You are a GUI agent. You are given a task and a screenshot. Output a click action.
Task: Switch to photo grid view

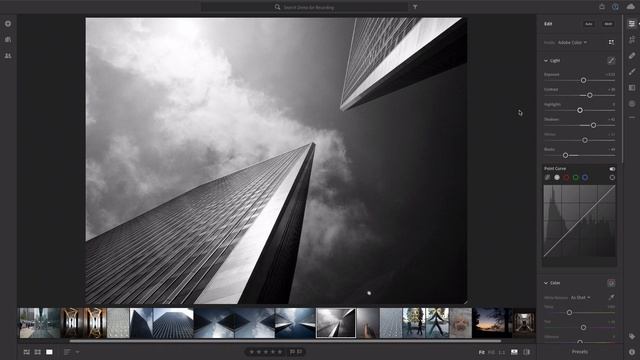[x=27, y=352]
